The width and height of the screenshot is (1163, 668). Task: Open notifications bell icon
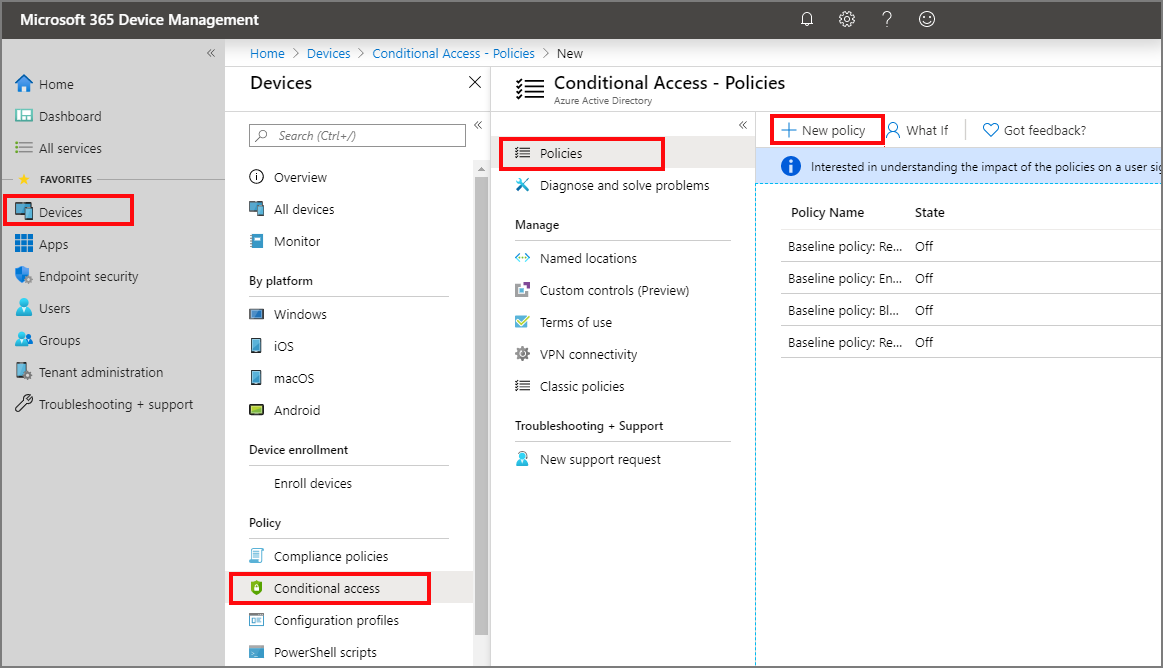tap(807, 19)
